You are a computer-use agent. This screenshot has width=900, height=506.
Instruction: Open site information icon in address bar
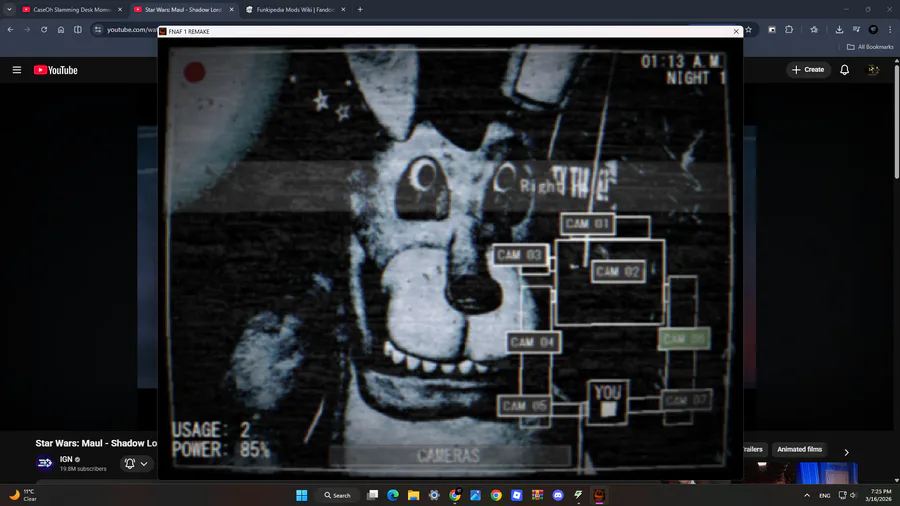98,29
